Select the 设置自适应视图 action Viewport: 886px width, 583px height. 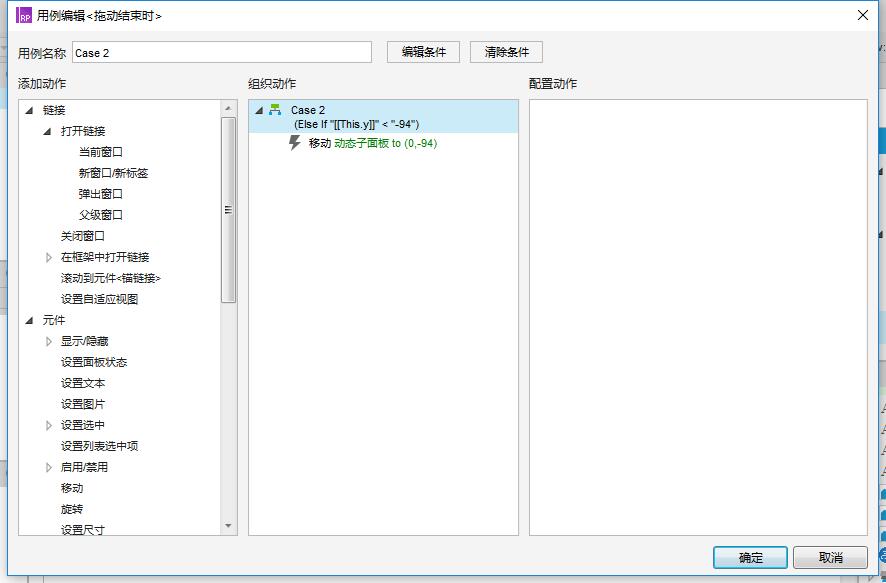(x=99, y=299)
